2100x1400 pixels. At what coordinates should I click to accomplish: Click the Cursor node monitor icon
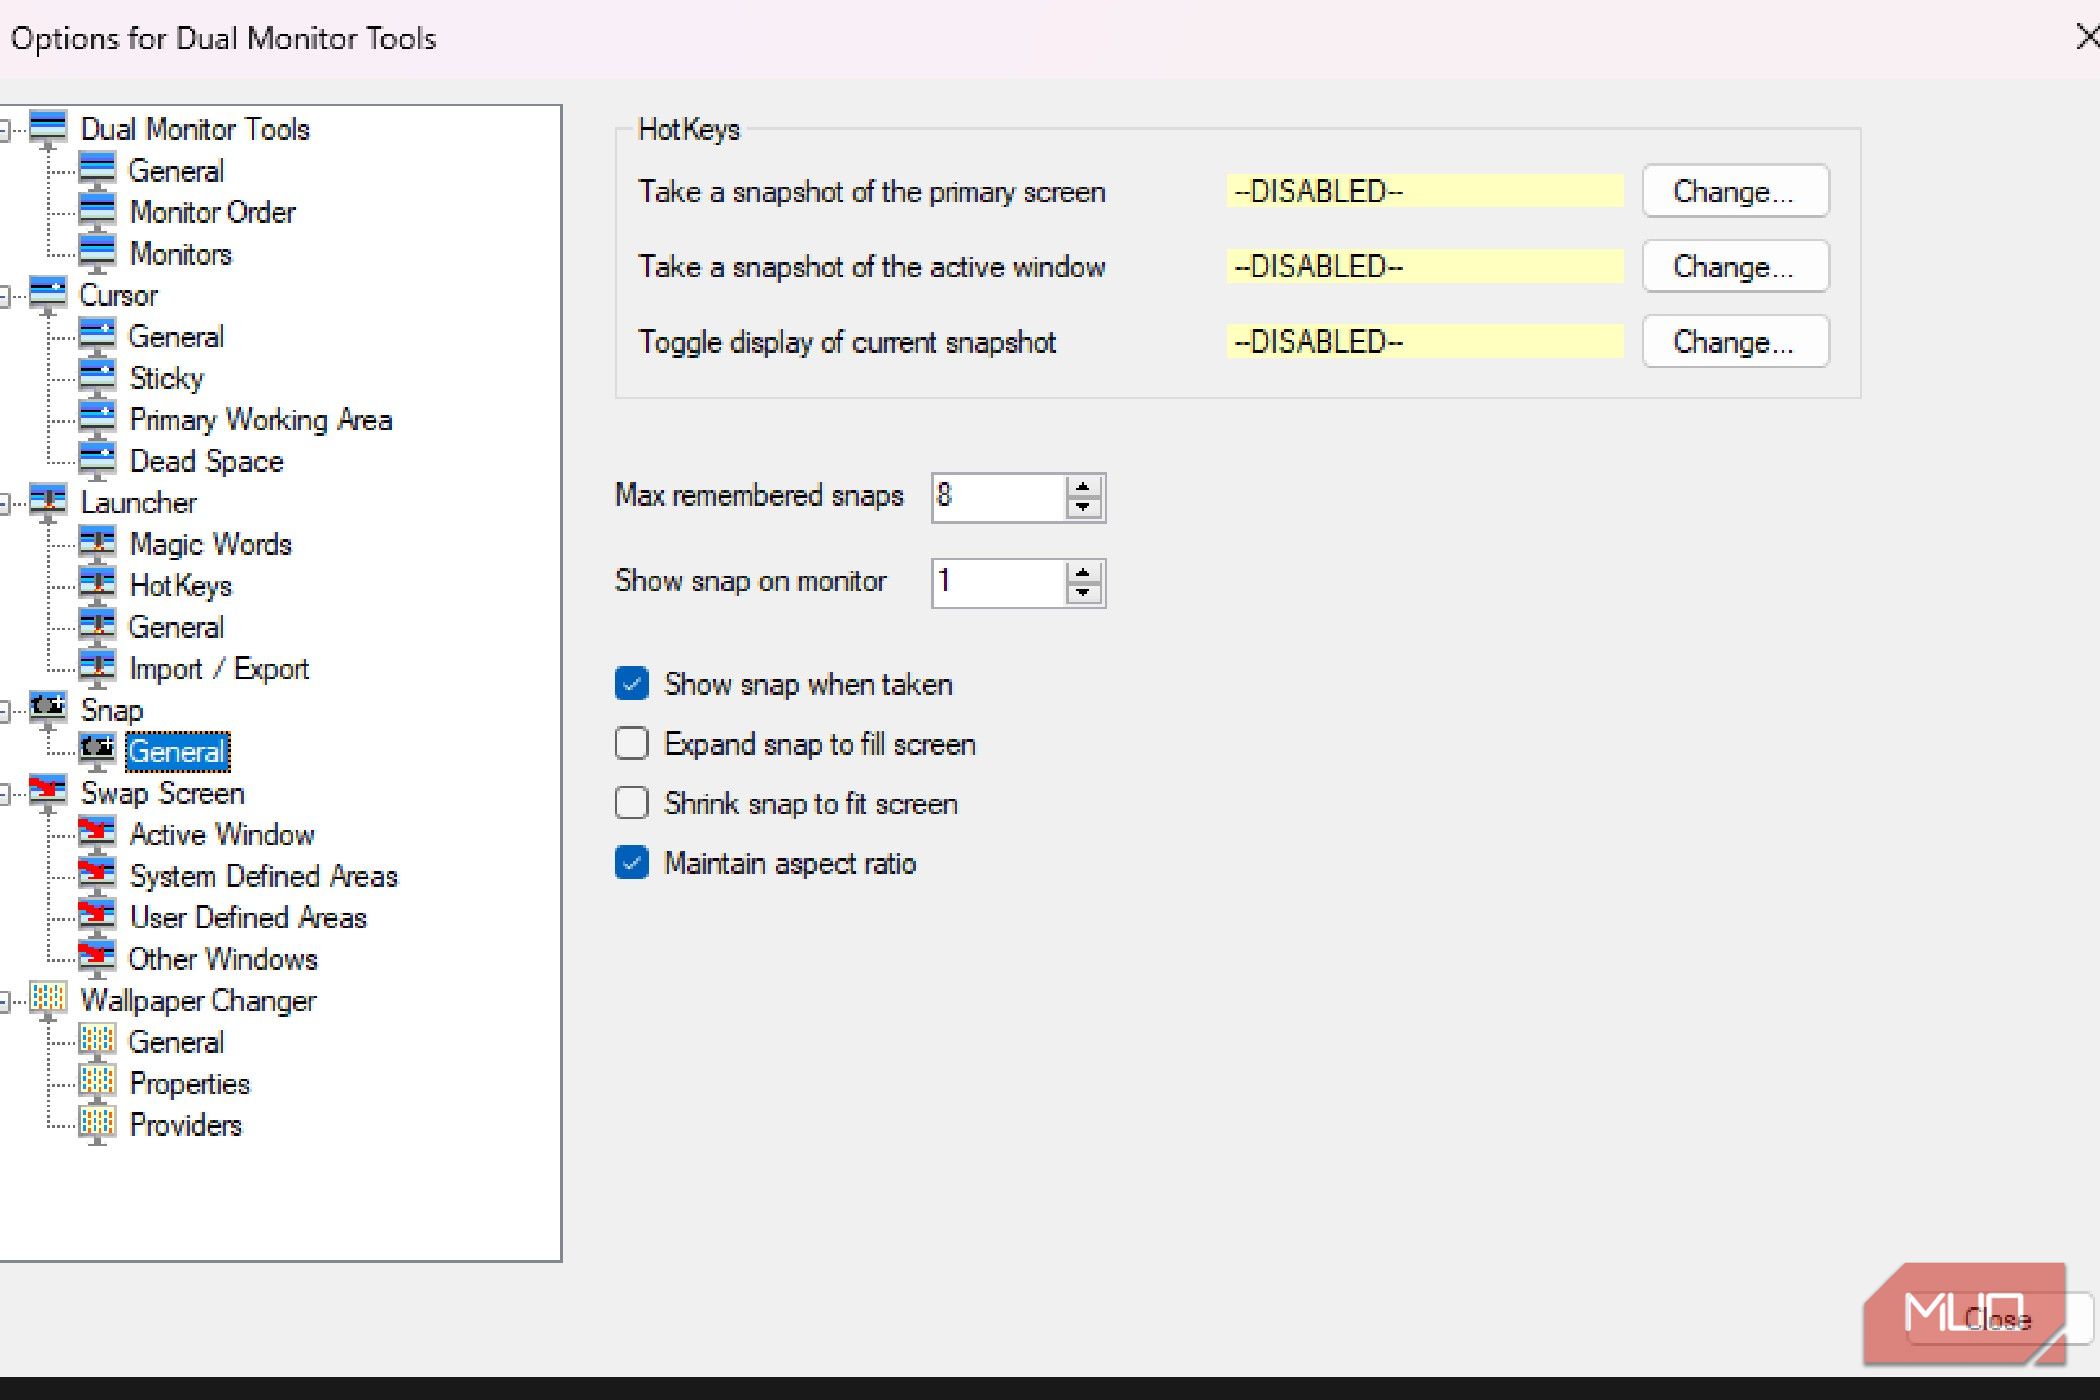(x=48, y=294)
